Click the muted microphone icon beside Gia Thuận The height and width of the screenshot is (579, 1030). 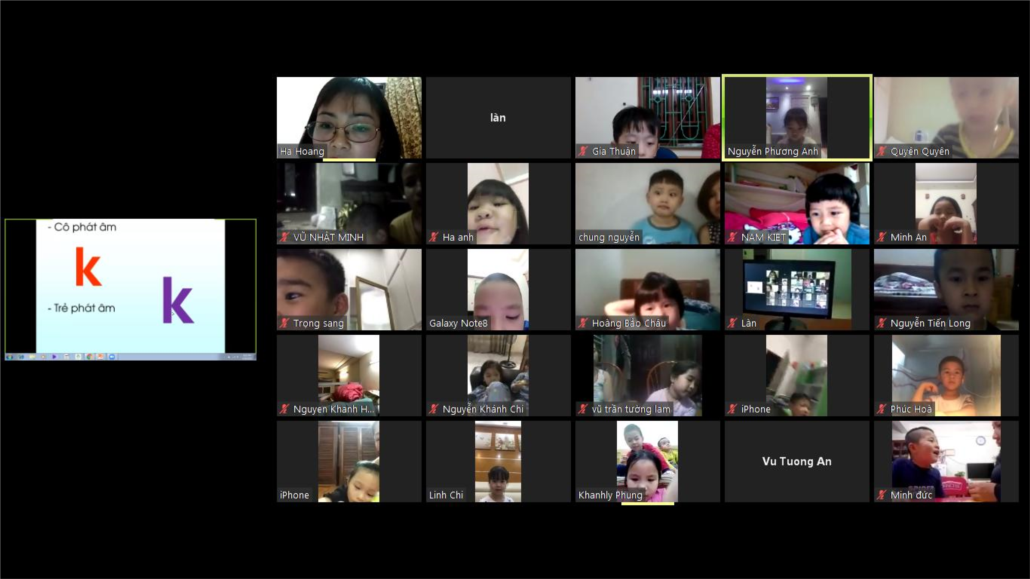[x=583, y=152]
